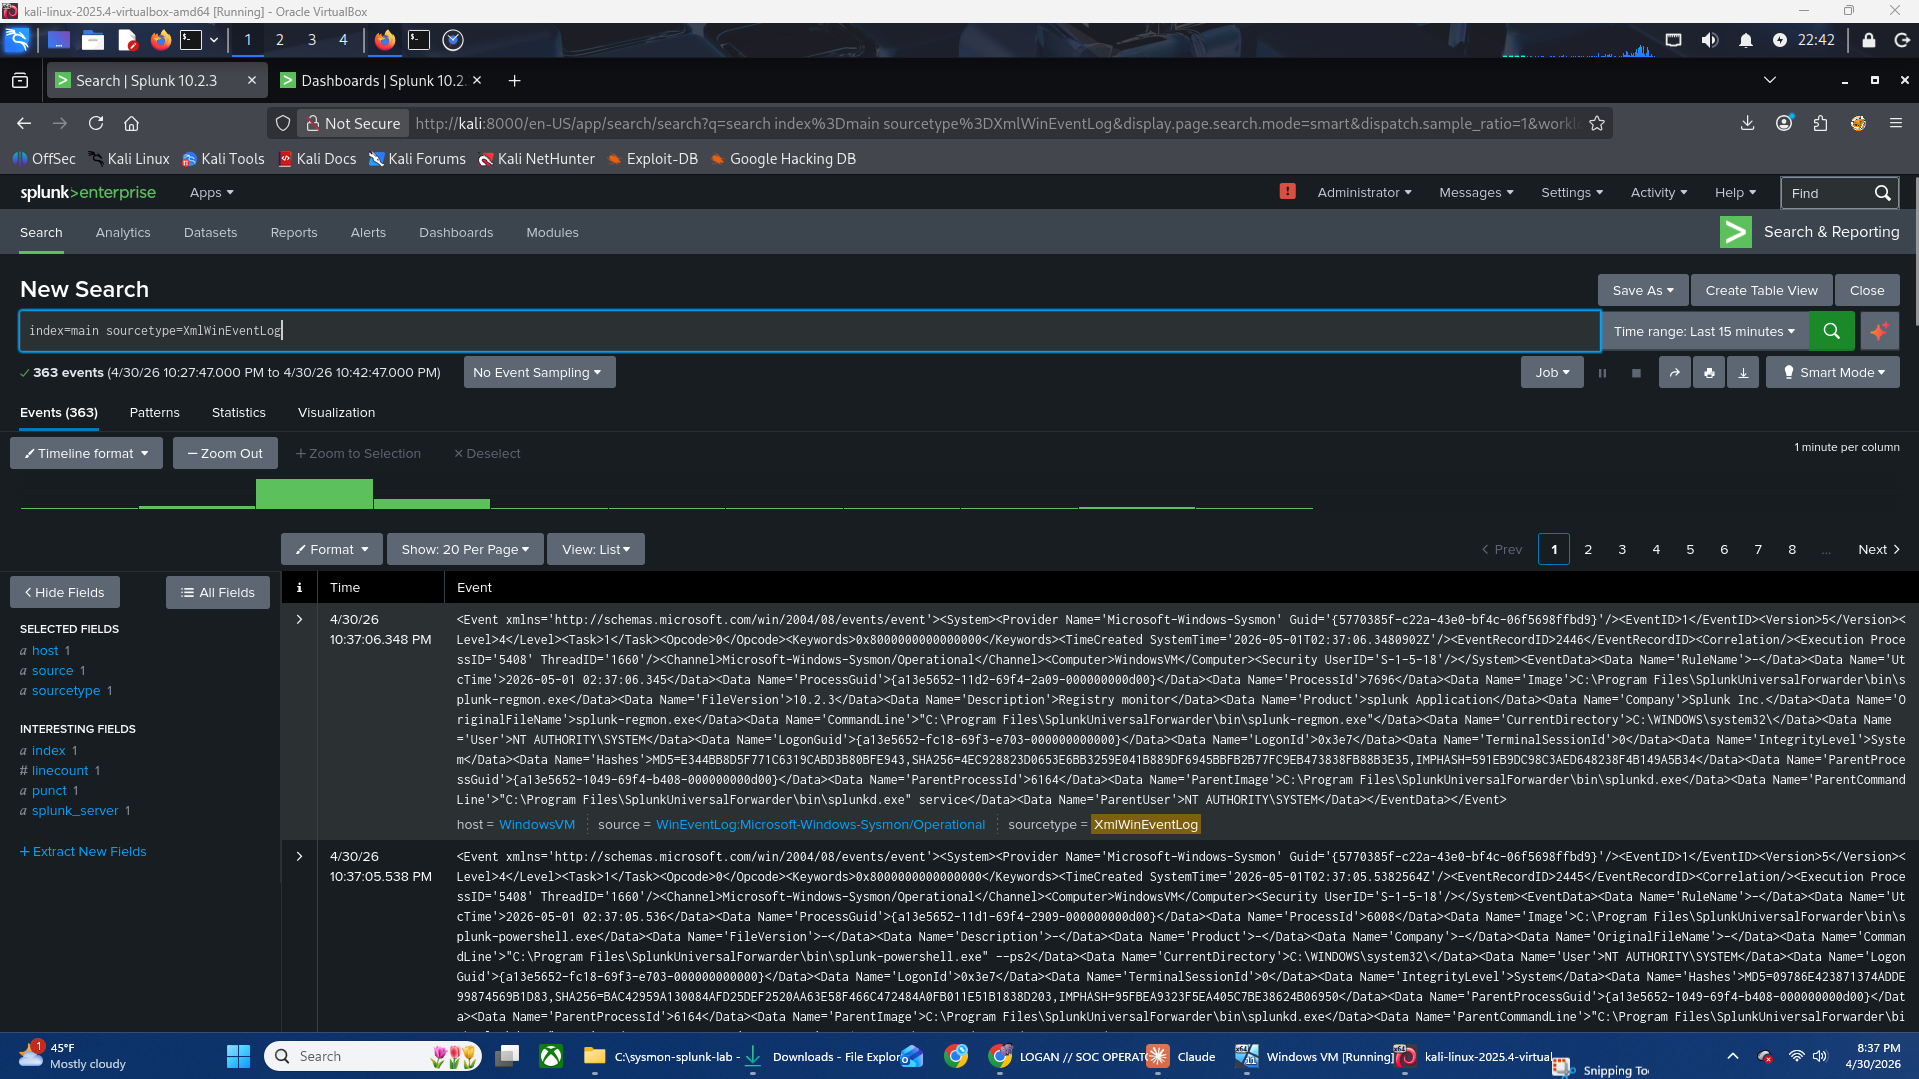Open the Datasets nav item
1919x1079 pixels.
pyautogui.click(x=210, y=232)
